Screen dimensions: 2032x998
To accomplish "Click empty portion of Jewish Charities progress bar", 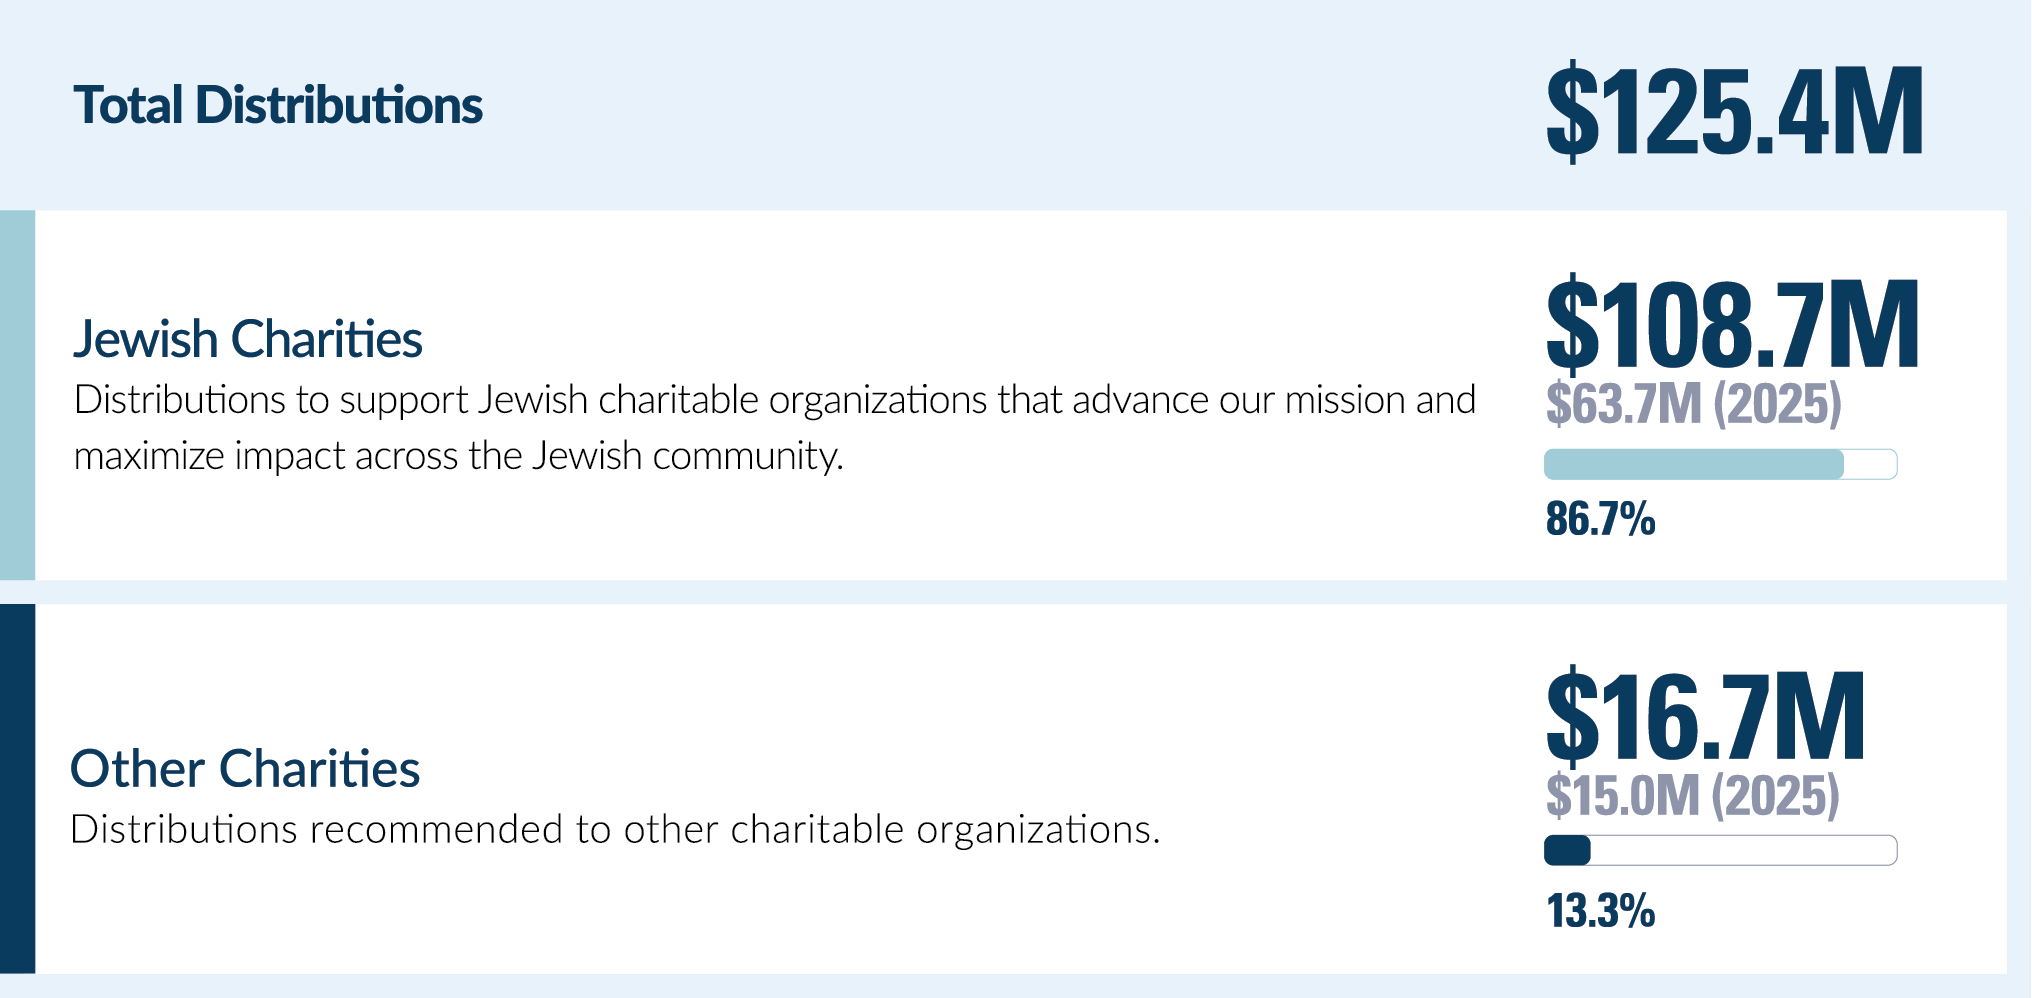I will click(1870, 464).
